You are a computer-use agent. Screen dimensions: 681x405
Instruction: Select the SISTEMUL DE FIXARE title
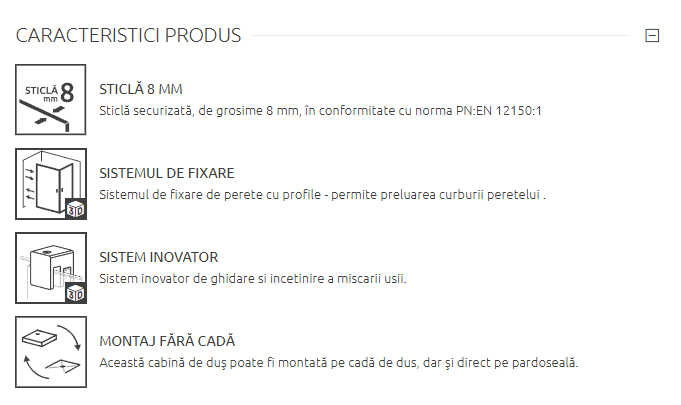[167, 173]
